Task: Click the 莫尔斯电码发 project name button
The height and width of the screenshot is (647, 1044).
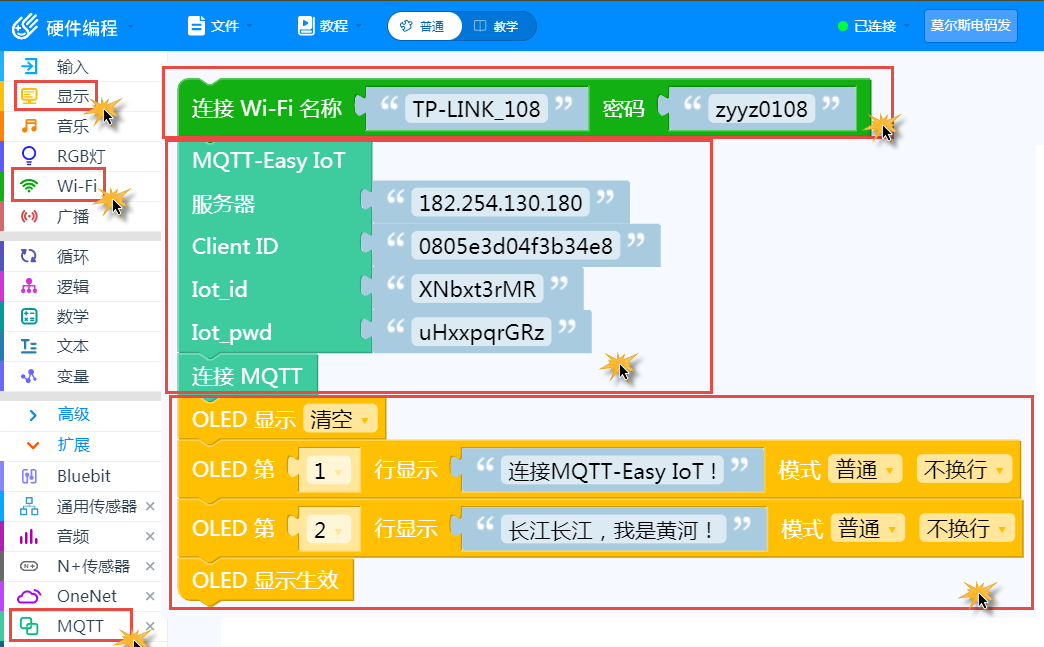Action: tap(970, 26)
